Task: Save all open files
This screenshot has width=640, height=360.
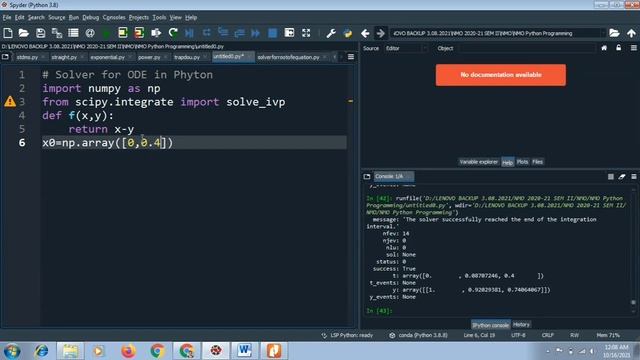Action: (x=57, y=33)
